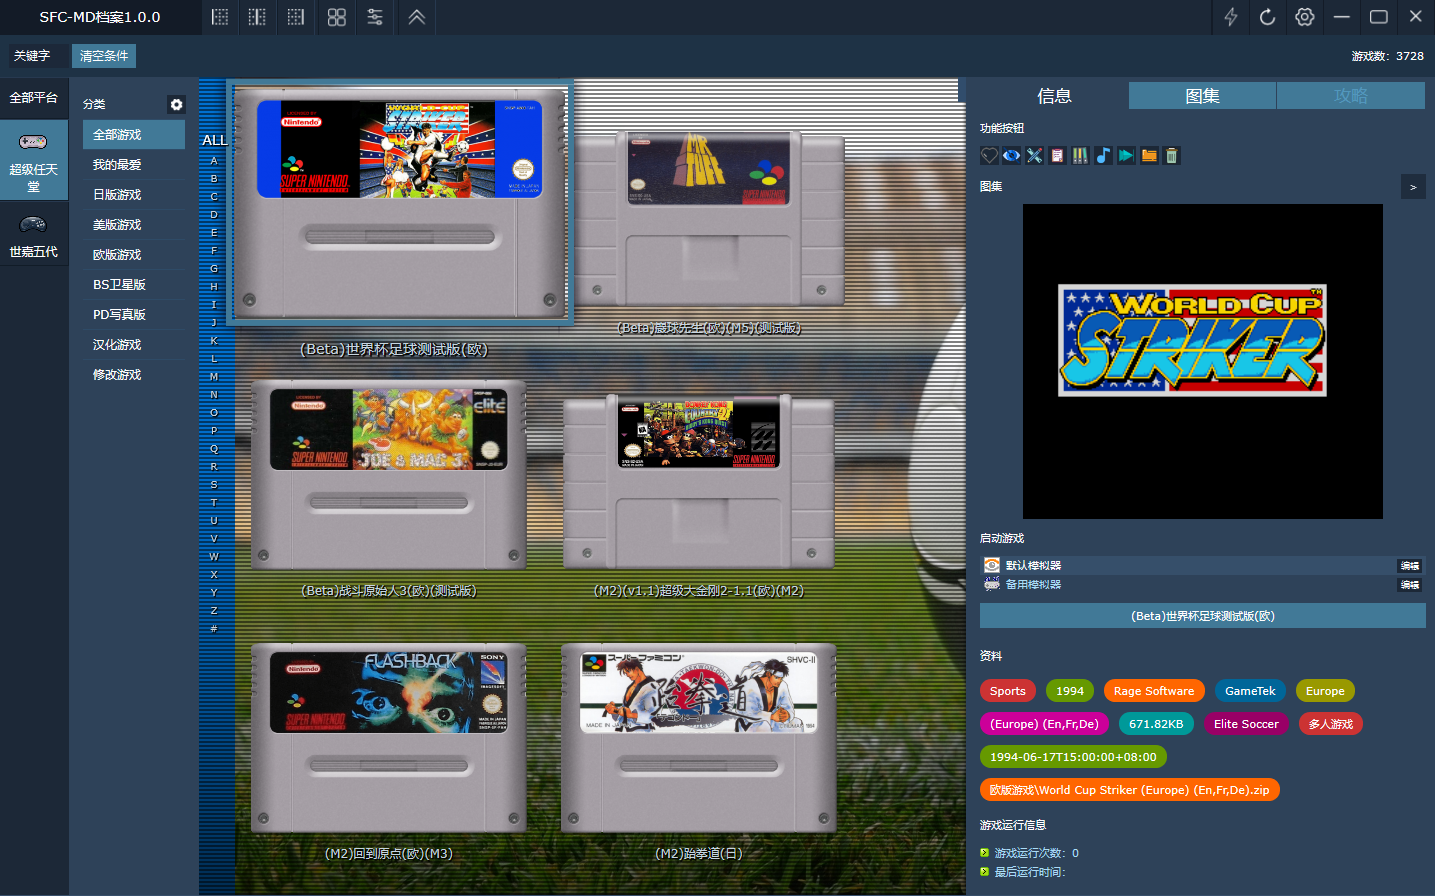Expand gallery with > arrow button
Image resolution: width=1435 pixels, height=896 pixels.
click(x=1413, y=187)
